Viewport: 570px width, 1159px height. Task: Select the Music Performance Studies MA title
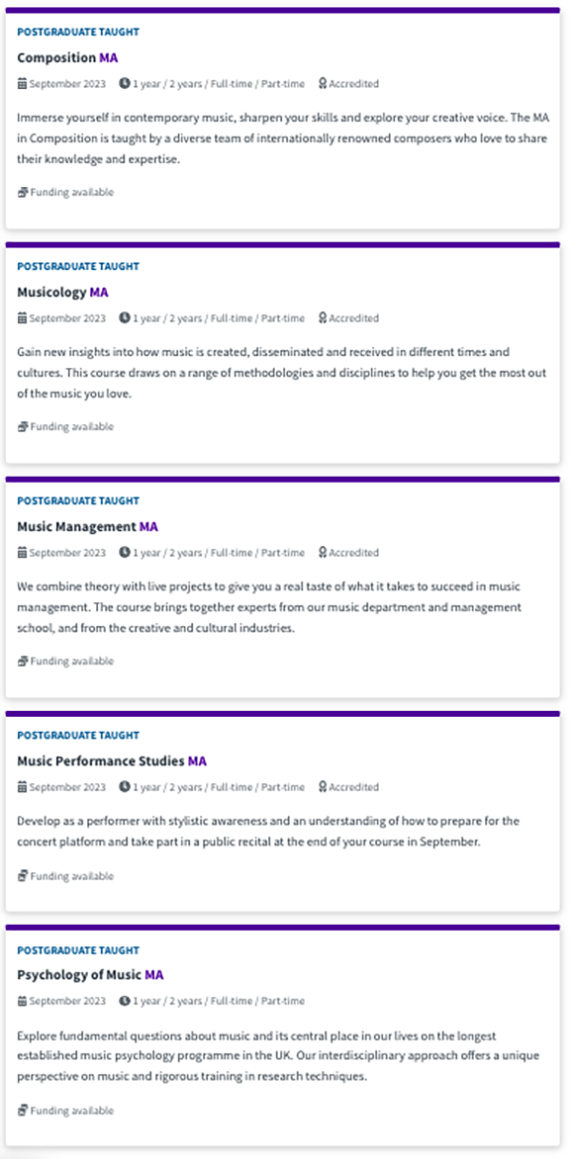coord(112,761)
